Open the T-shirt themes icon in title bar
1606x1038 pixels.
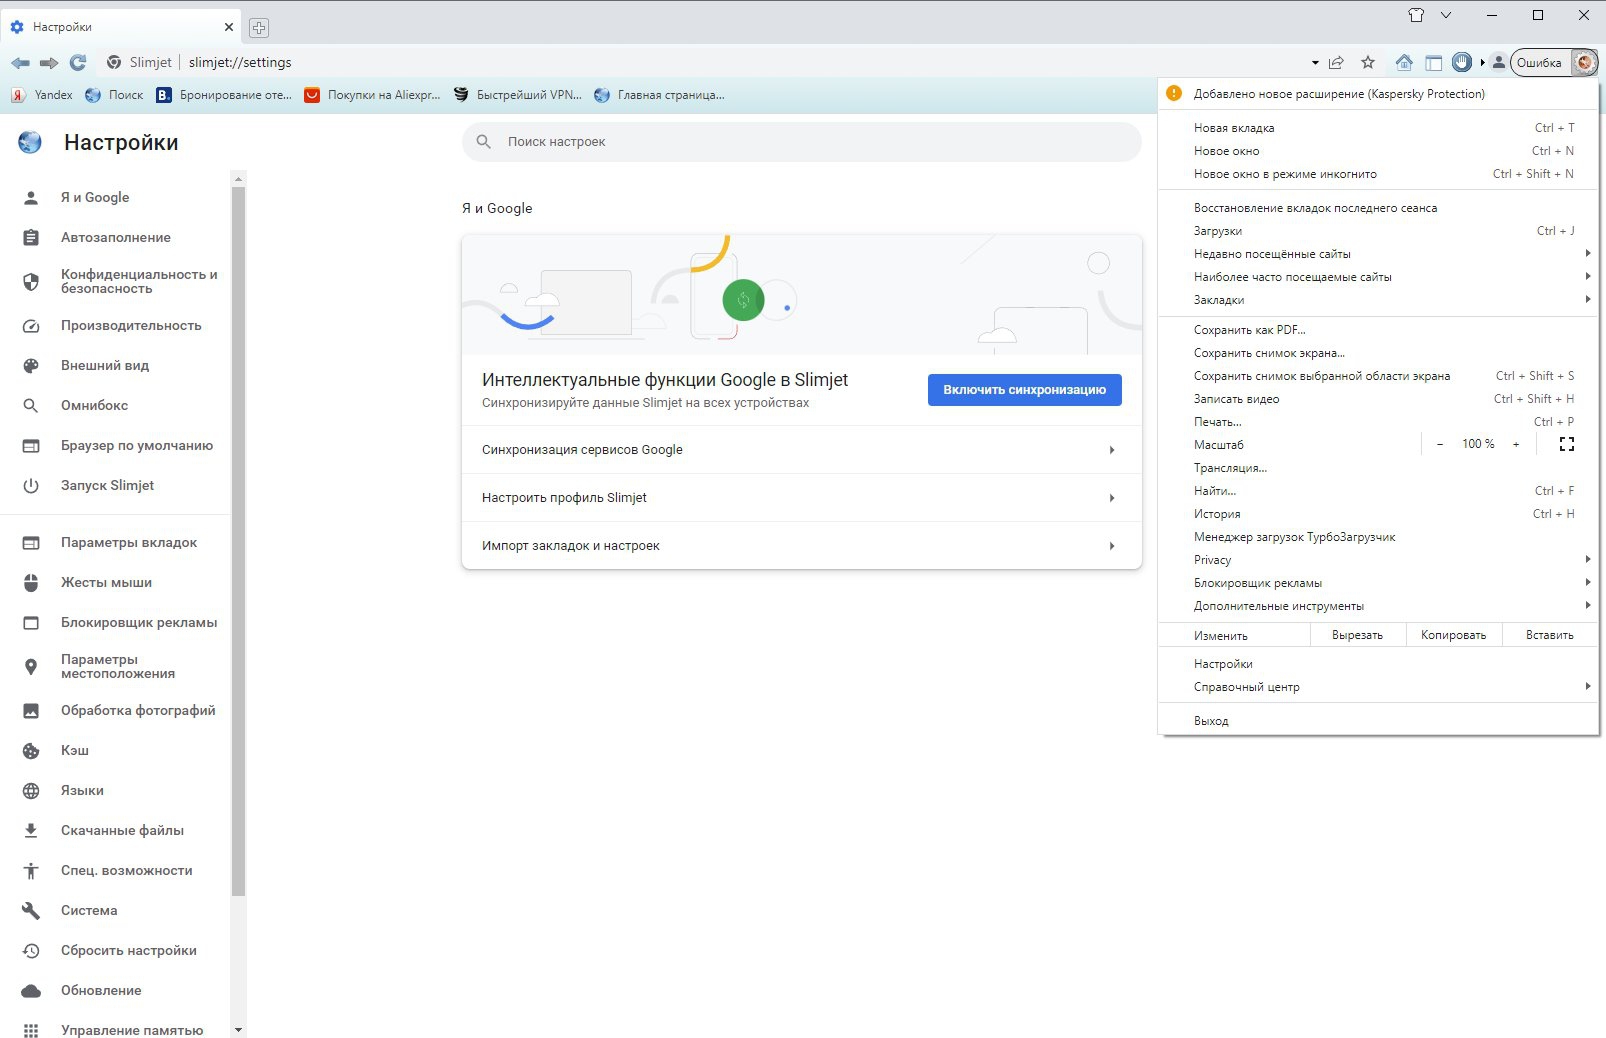1416,15
